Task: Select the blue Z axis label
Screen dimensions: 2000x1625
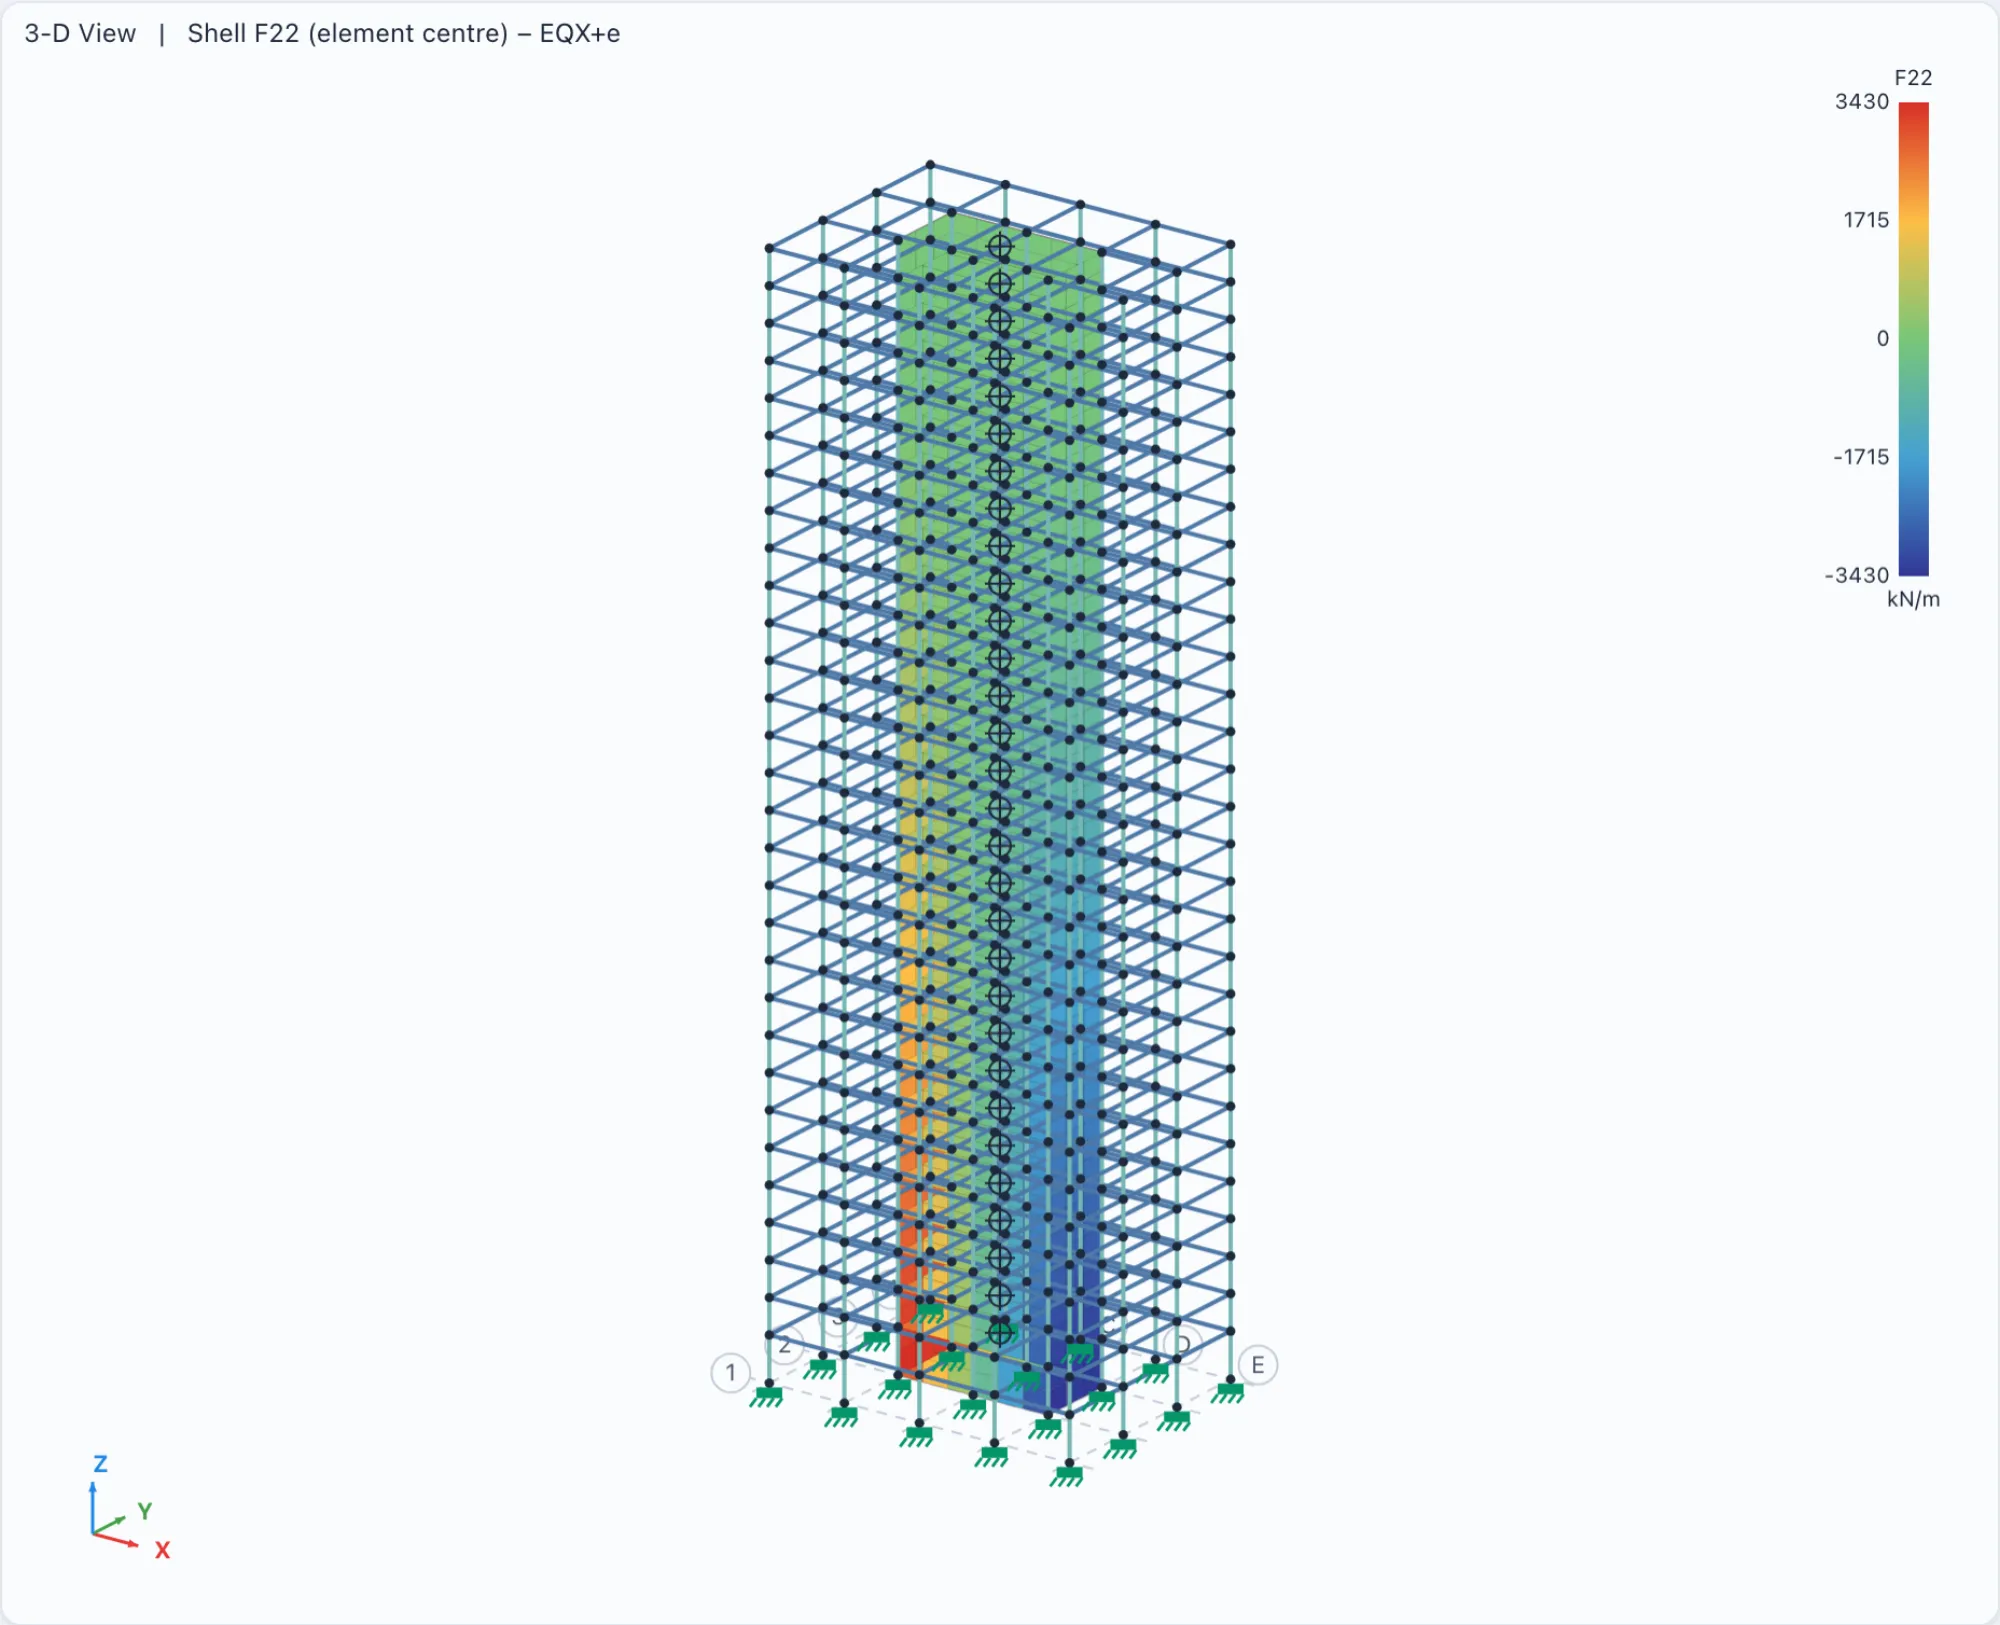Action: point(100,1464)
